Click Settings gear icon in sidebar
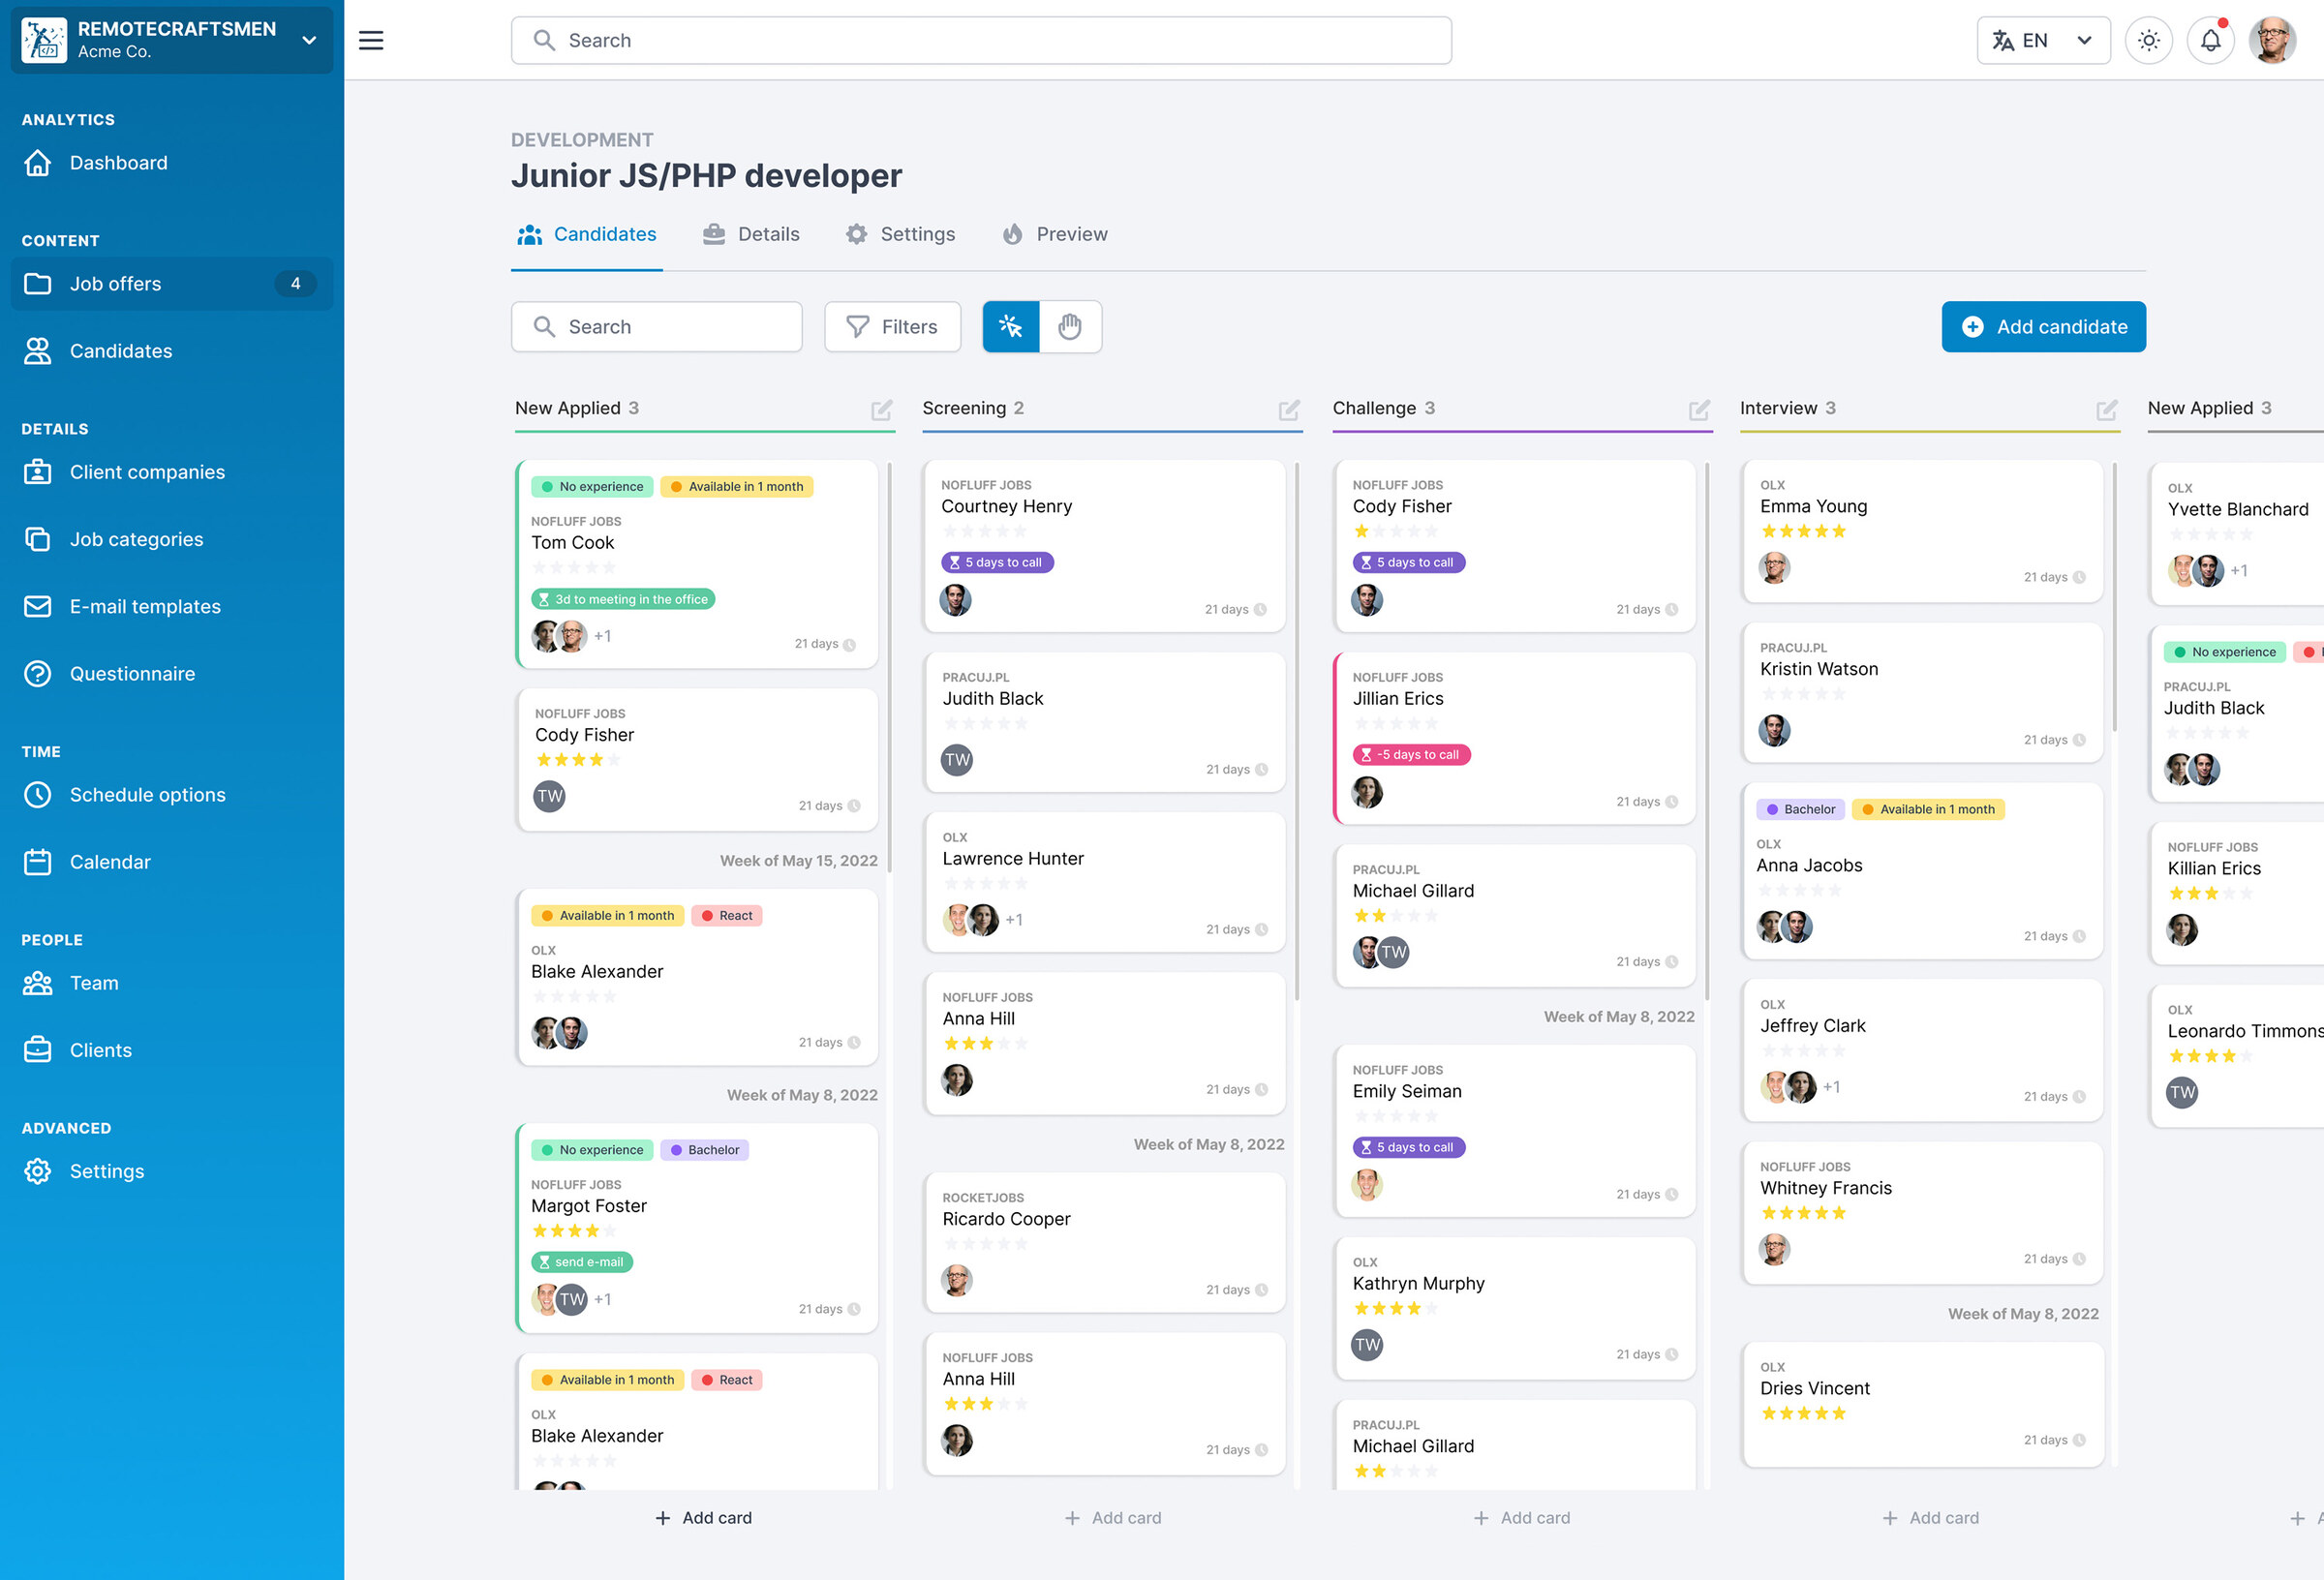 click(x=38, y=1171)
